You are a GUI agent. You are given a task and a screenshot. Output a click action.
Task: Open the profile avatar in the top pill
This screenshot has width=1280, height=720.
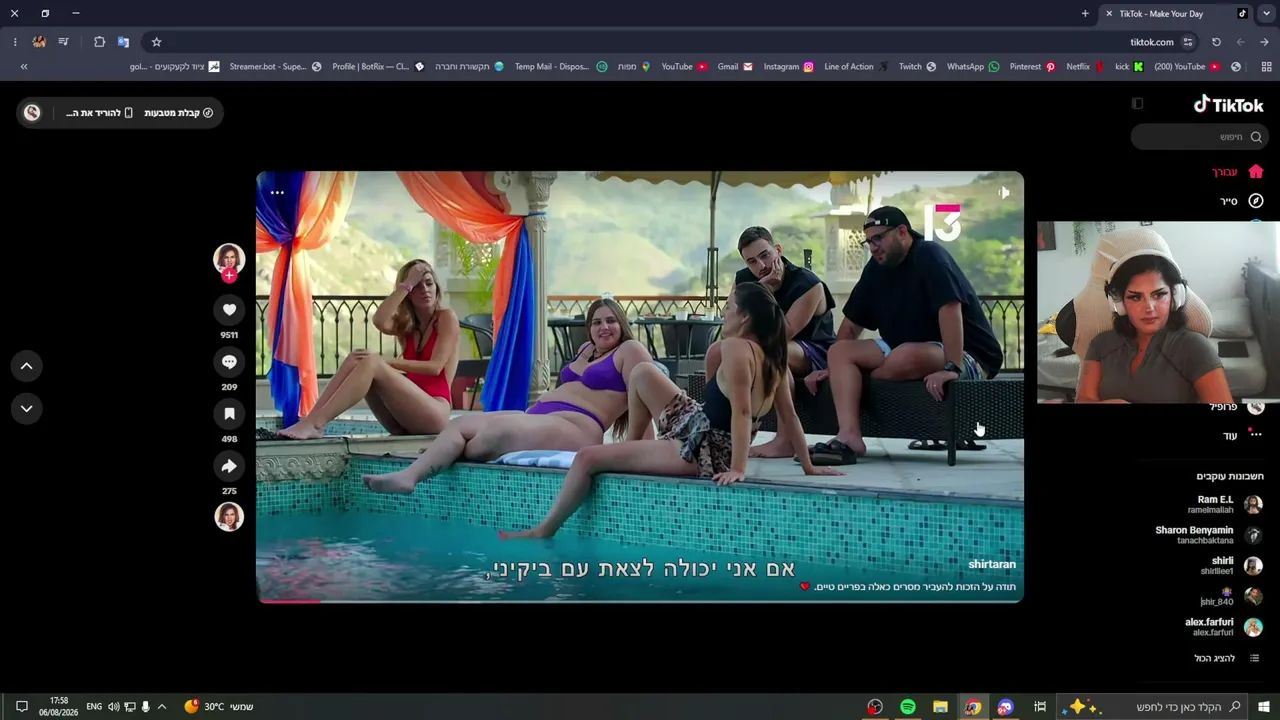coord(32,113)
